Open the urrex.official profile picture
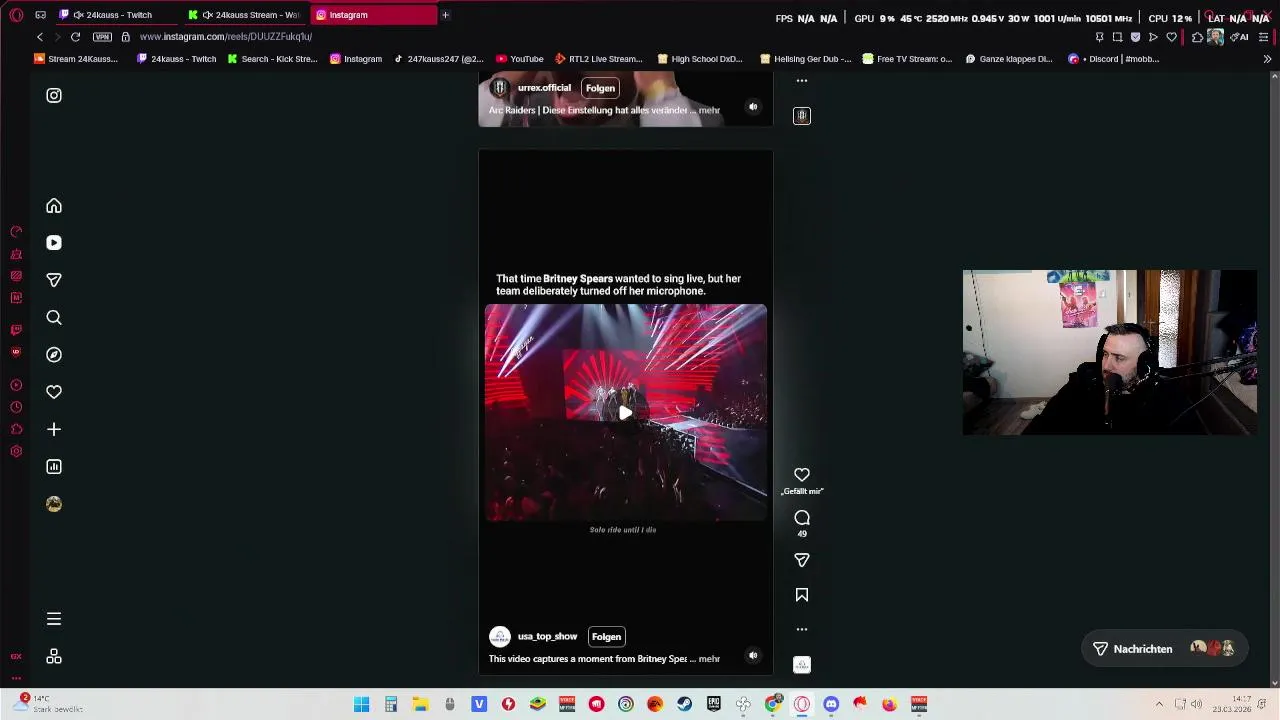 click(500, 88)
